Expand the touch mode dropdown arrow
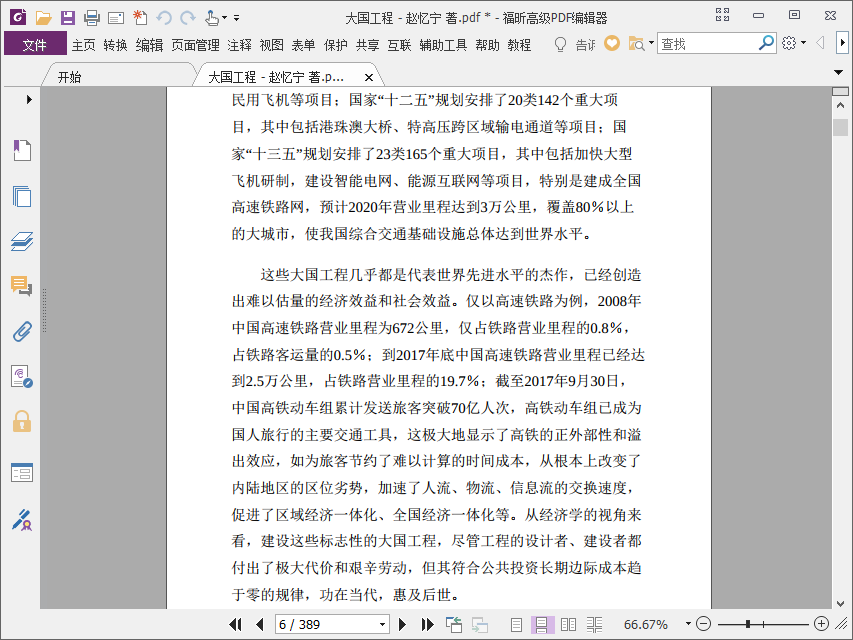The width and height of the screenshot is (853, 640). tap(224, 18)
